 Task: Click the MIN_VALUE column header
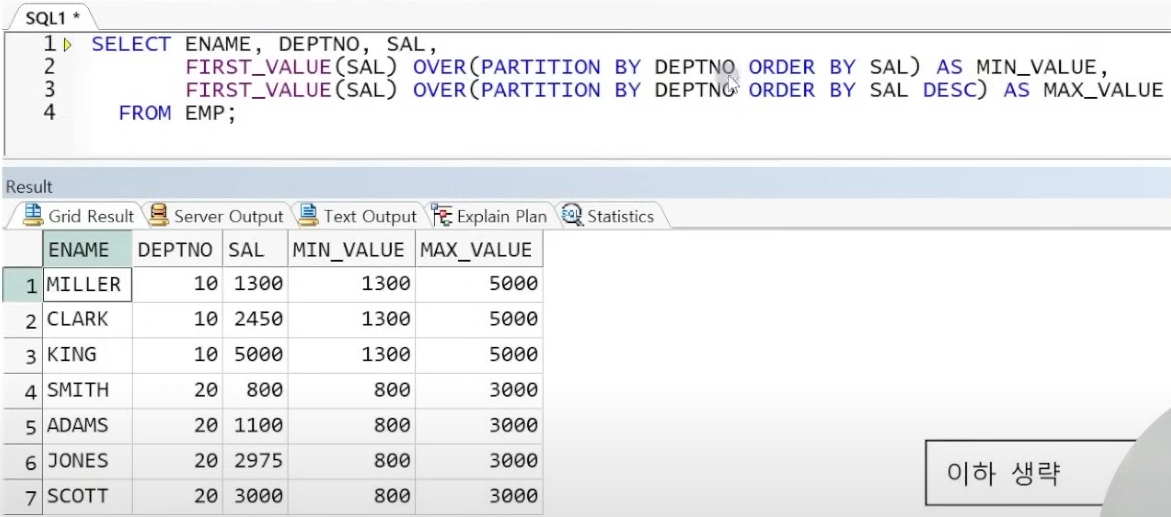tap(351, 250)
